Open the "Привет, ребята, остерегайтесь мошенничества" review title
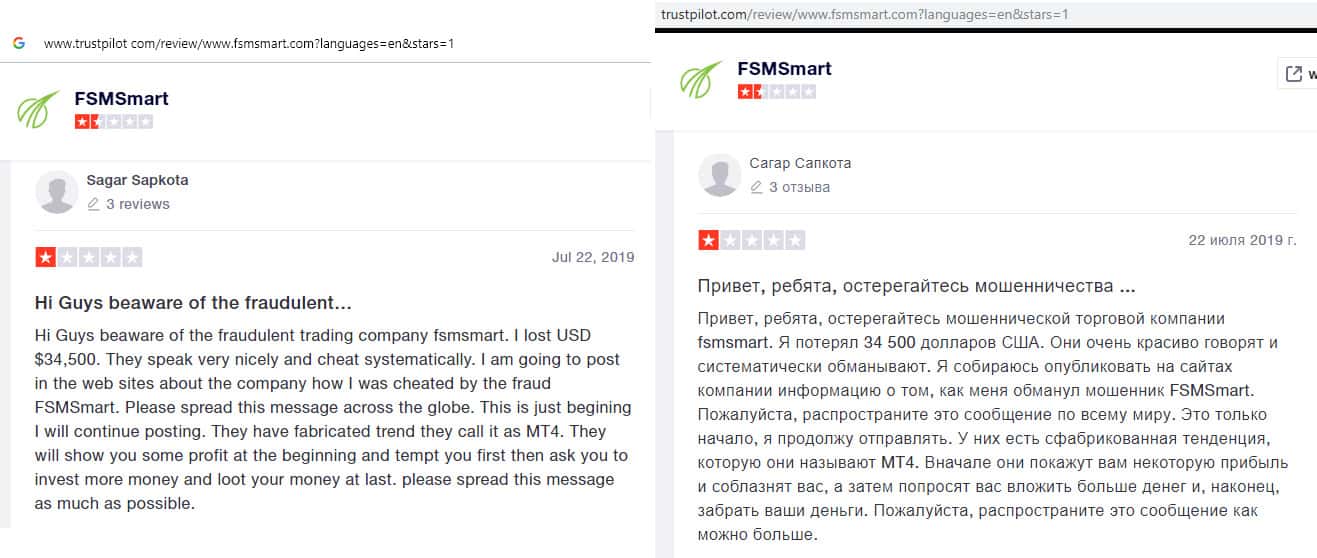The width and height of the screenshot is (1317, 558). 916,286
